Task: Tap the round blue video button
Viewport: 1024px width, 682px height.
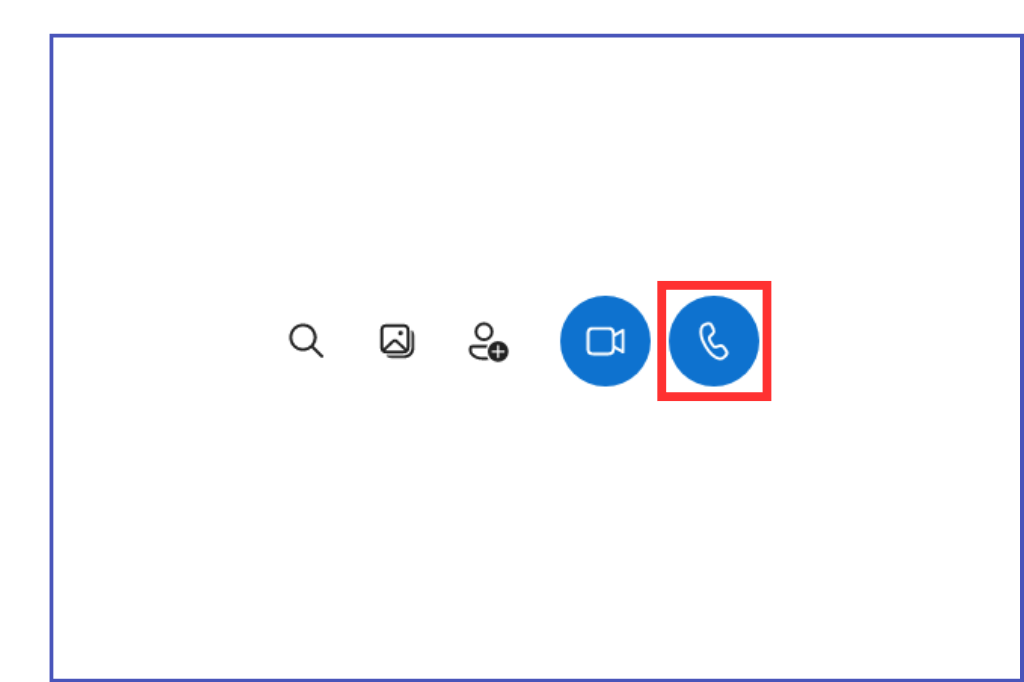Action: coord(605,341)
